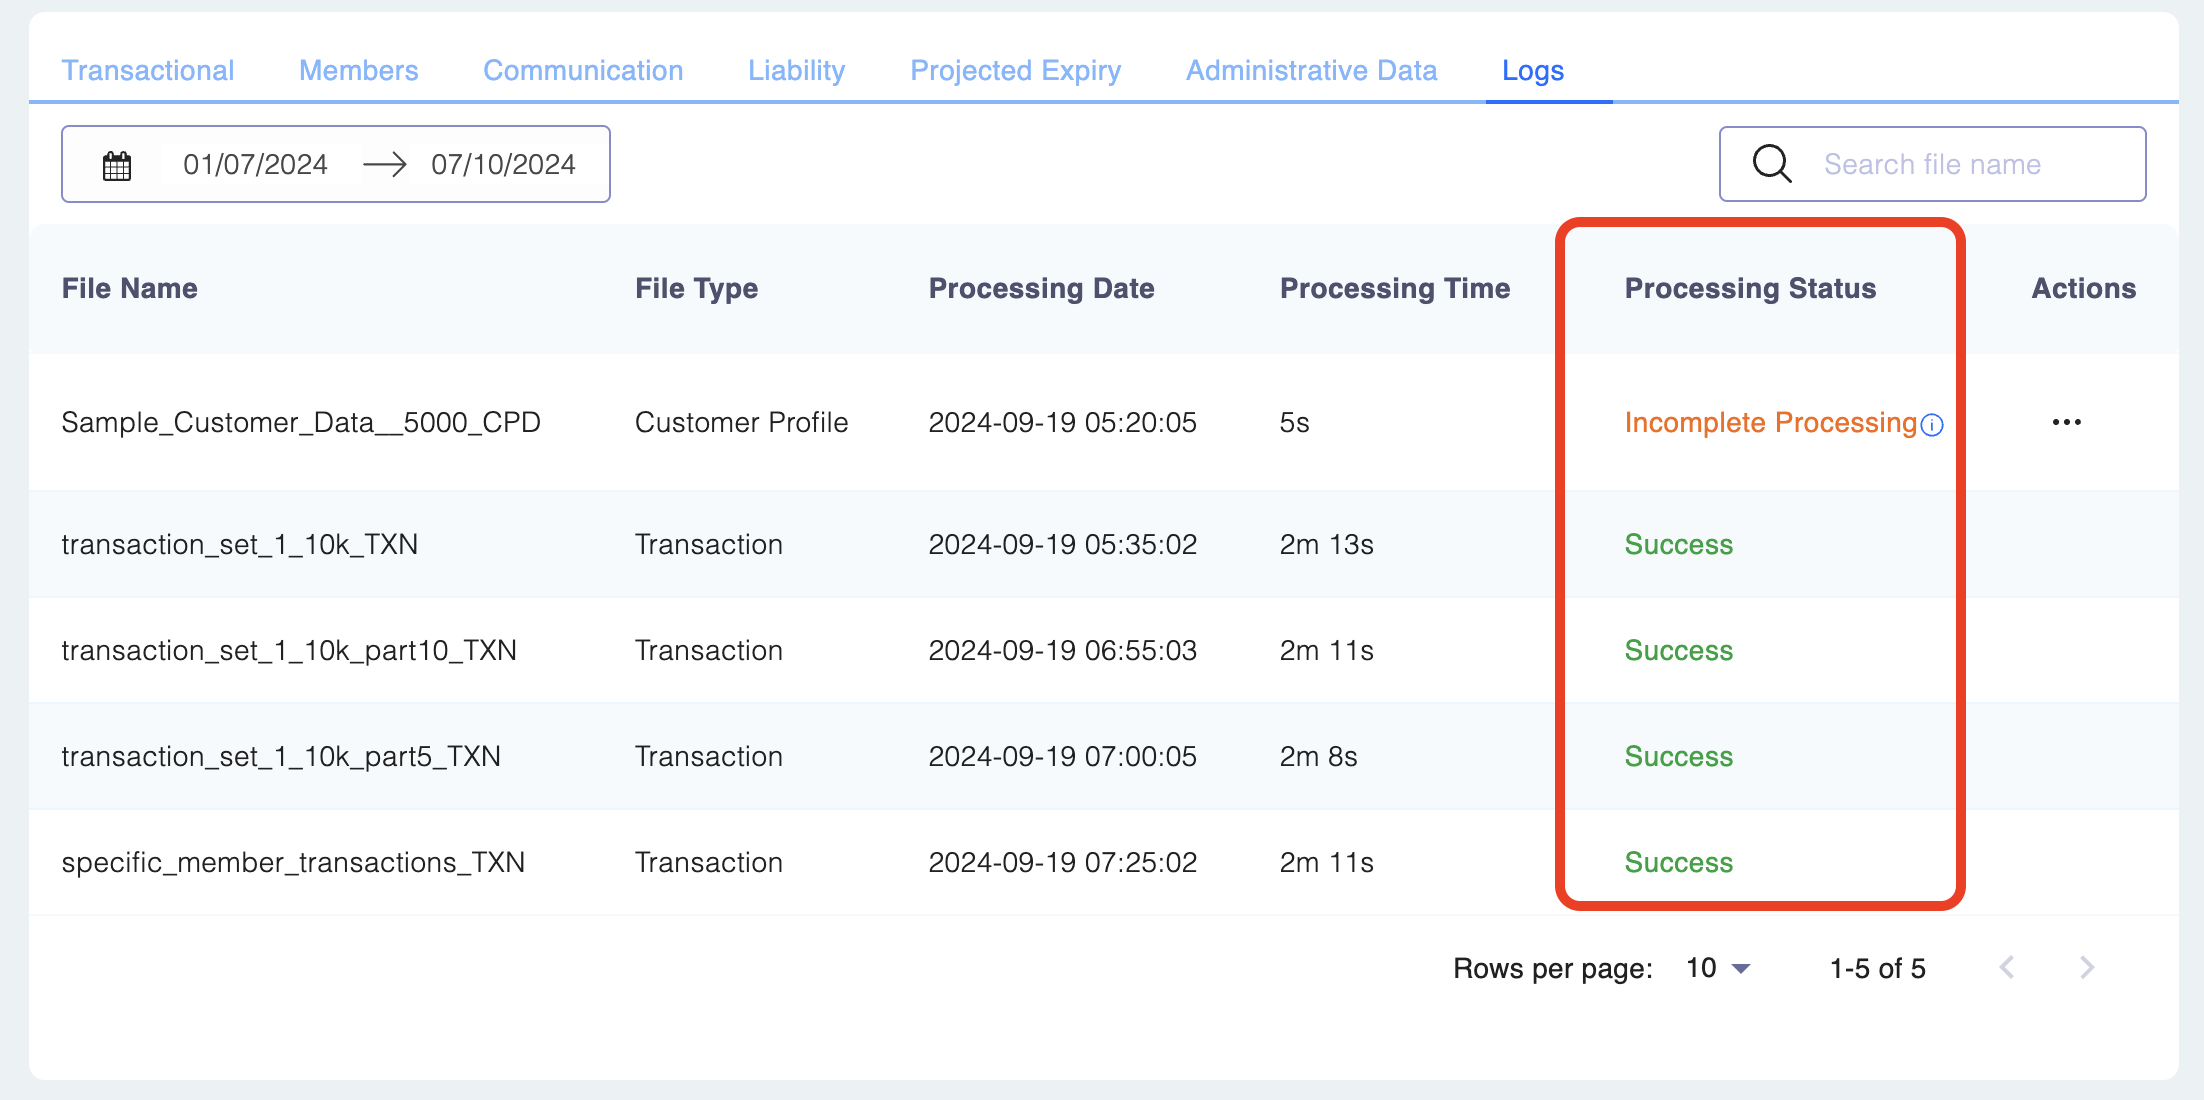Screen dimensions: 2204x1100
Task: Open the Liability tab
Action: 796,70
